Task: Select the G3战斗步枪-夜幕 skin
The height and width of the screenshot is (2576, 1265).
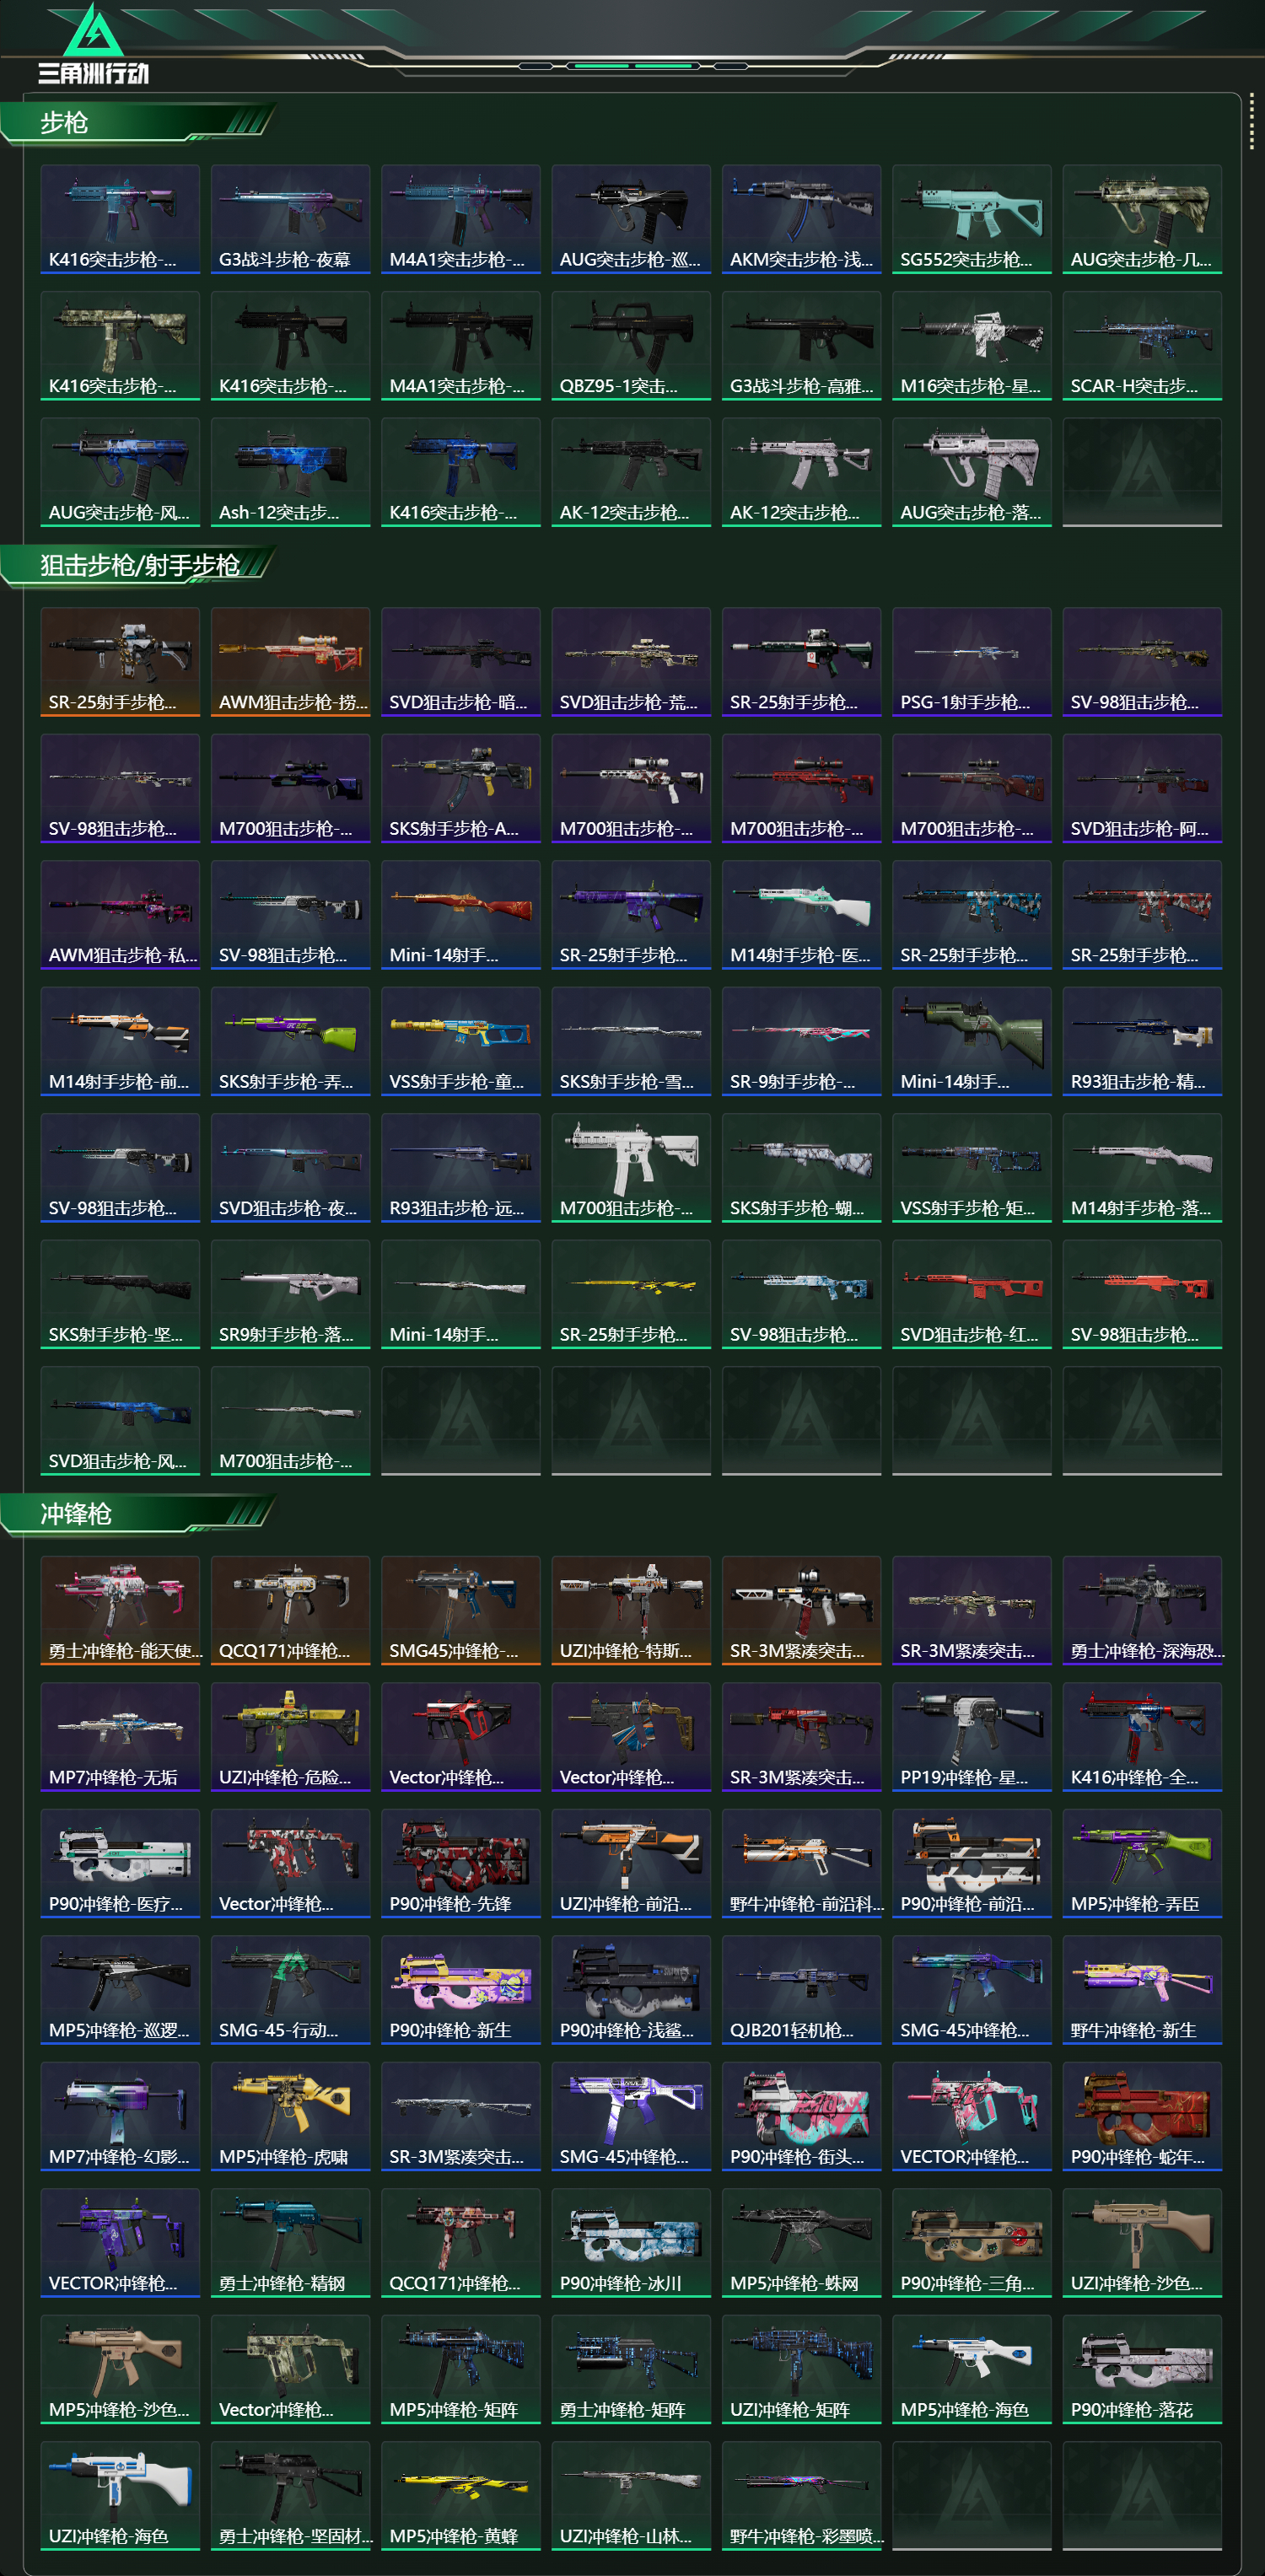Action: [290, 219]
